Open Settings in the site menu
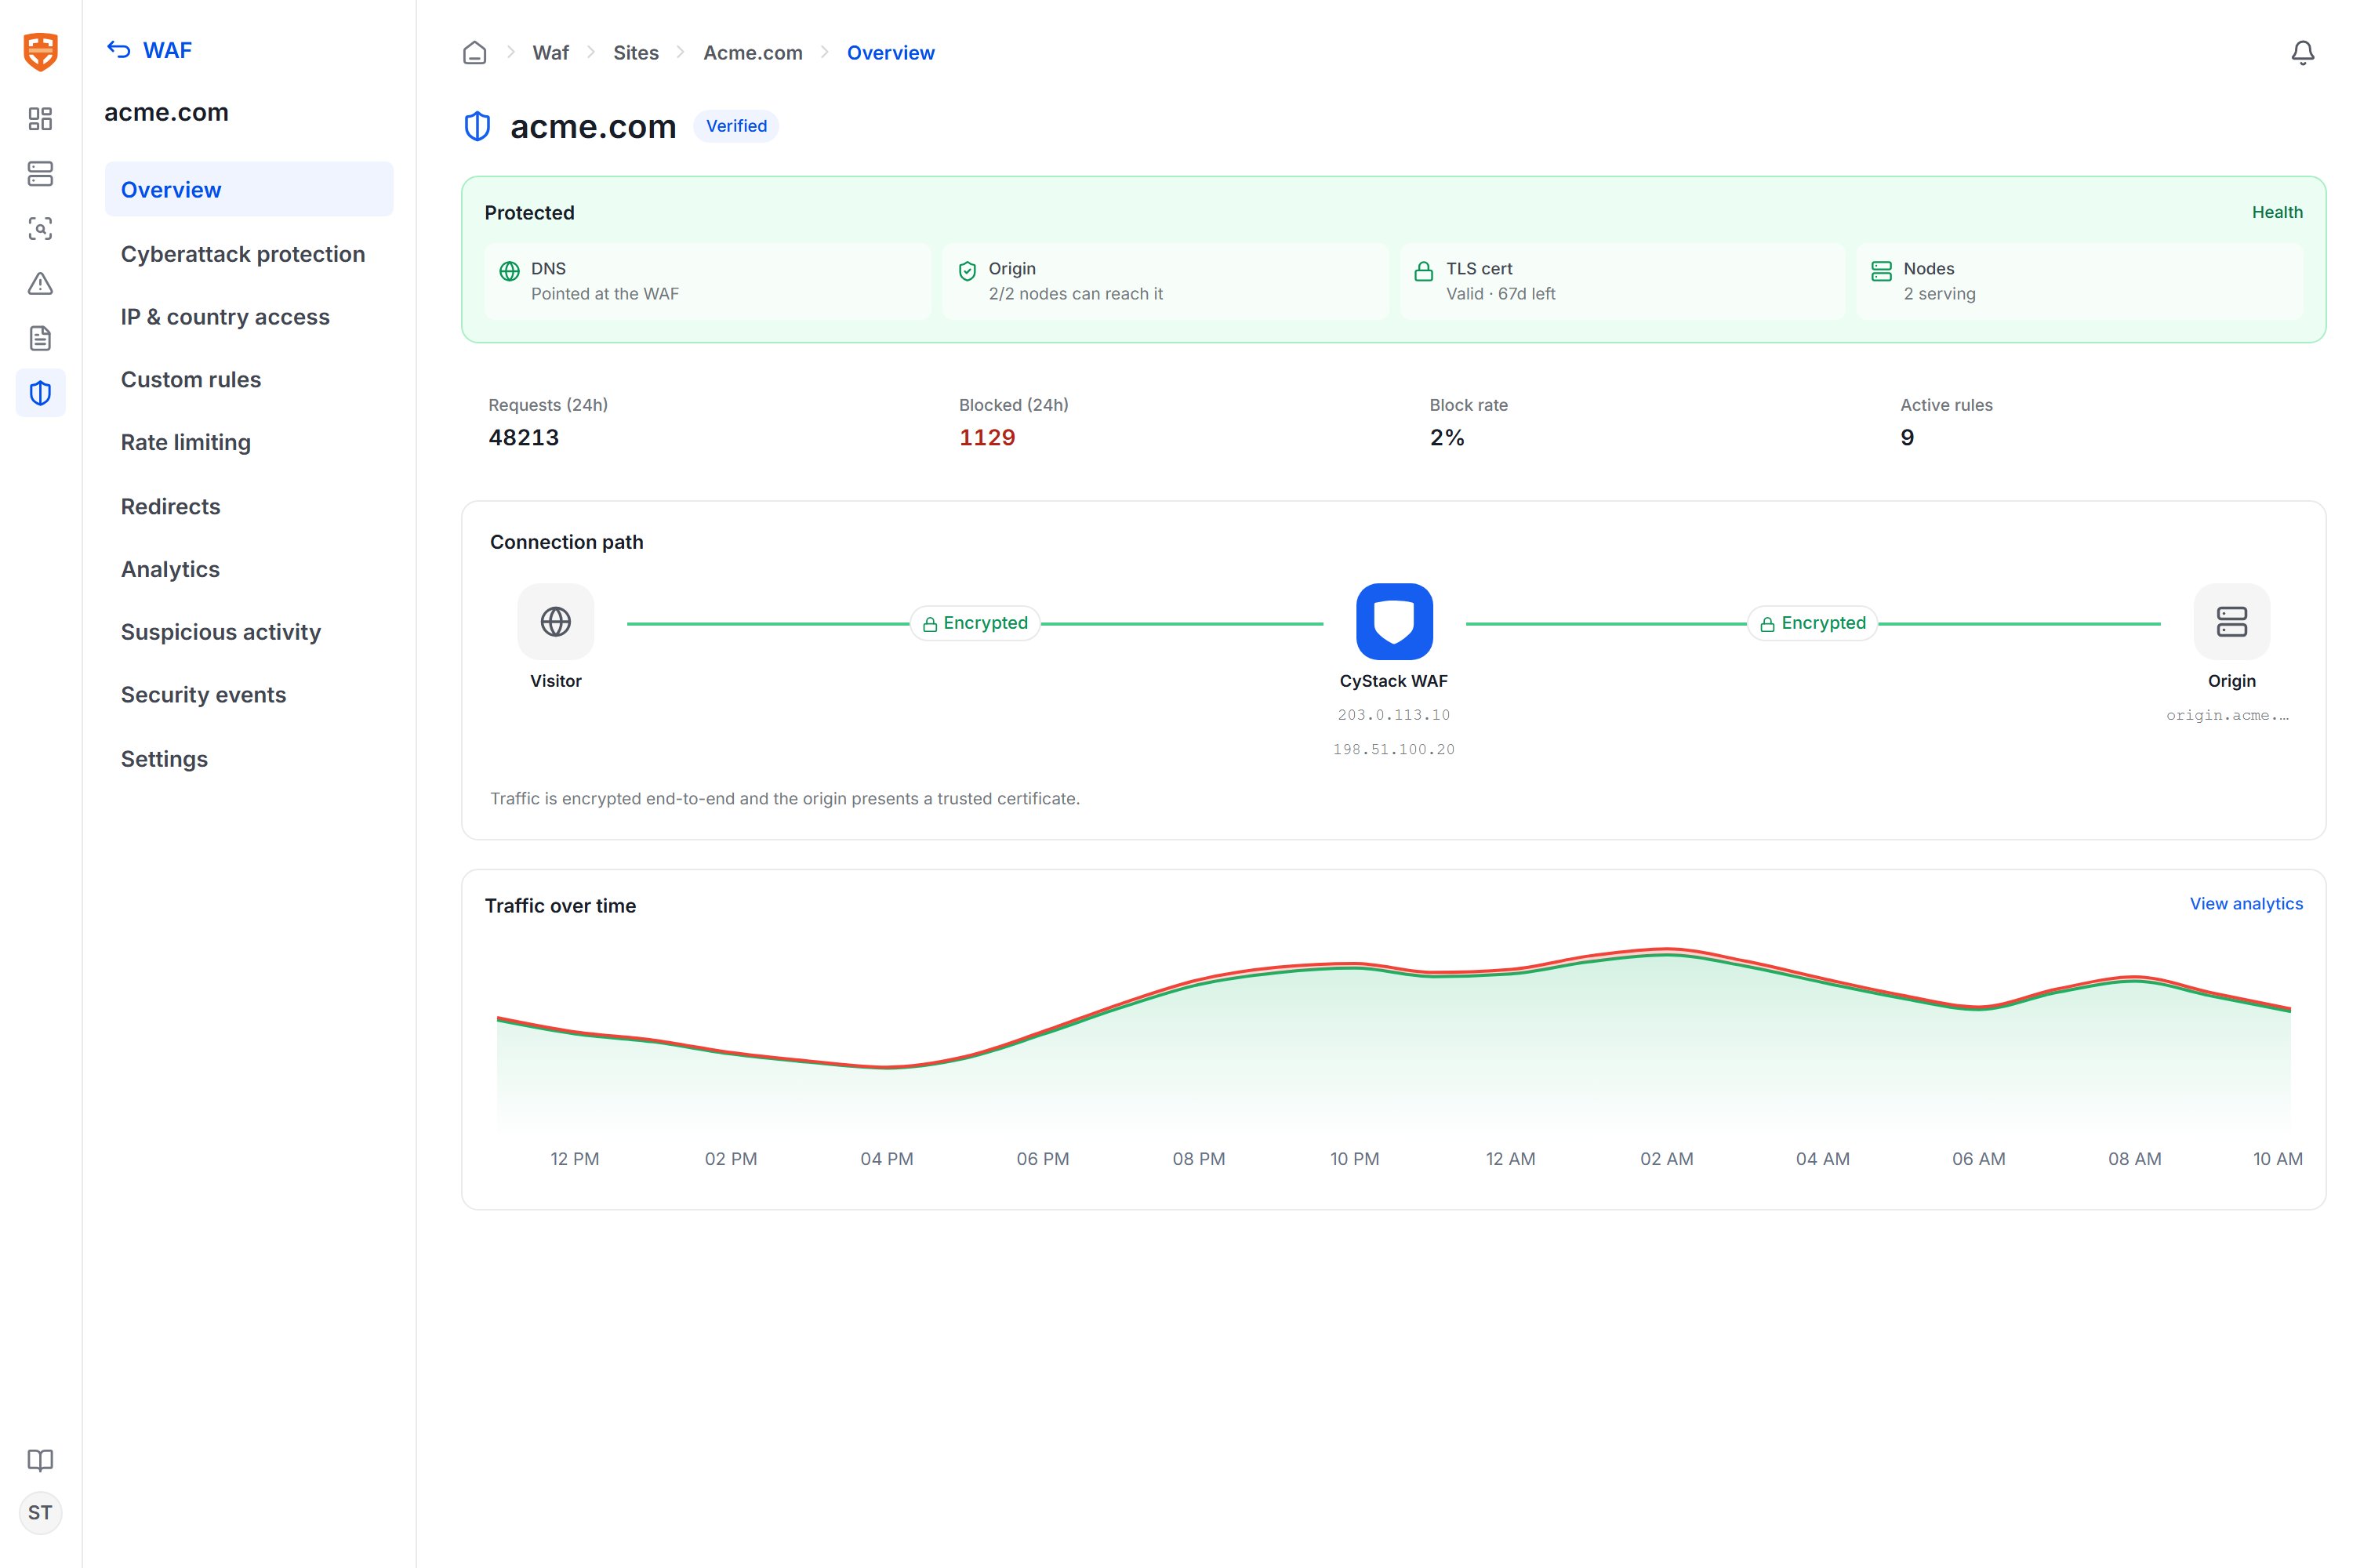Image resolution: width=2371 pixels, height=1568 pixels. [249, 759]
